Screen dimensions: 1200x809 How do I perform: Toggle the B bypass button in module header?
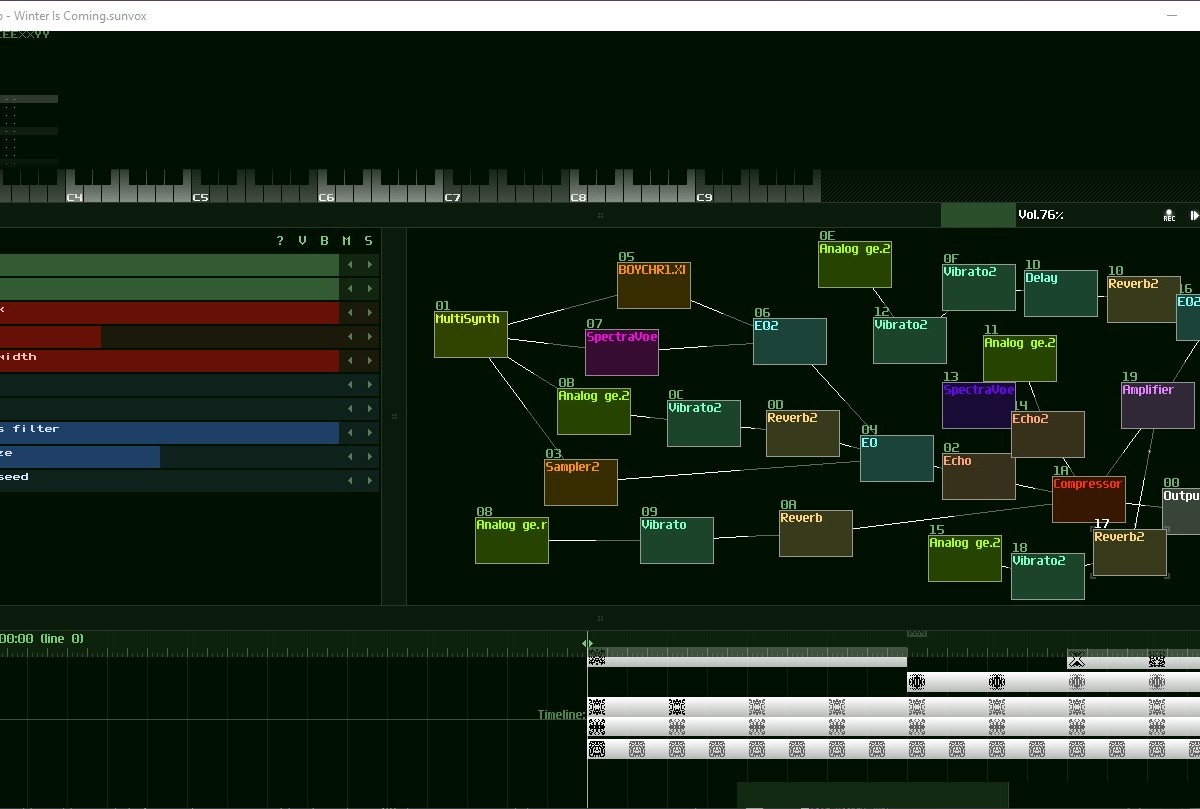(324, 241)
